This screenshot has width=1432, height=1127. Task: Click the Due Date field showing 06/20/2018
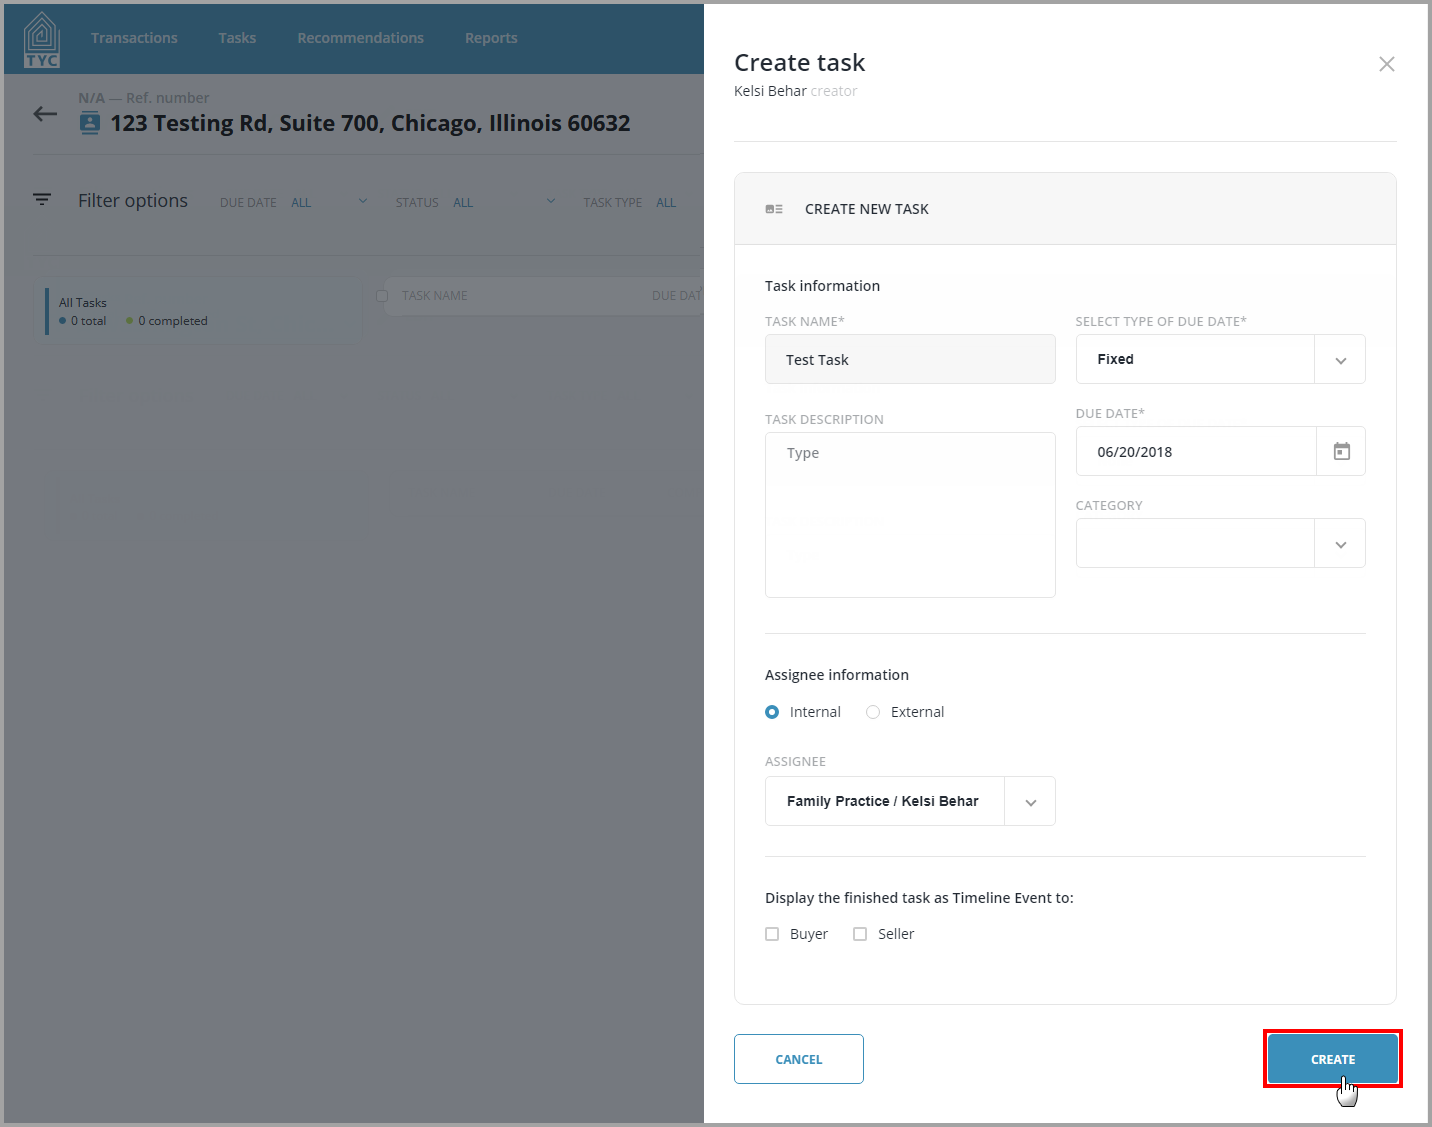click(x=1196, y=451)
